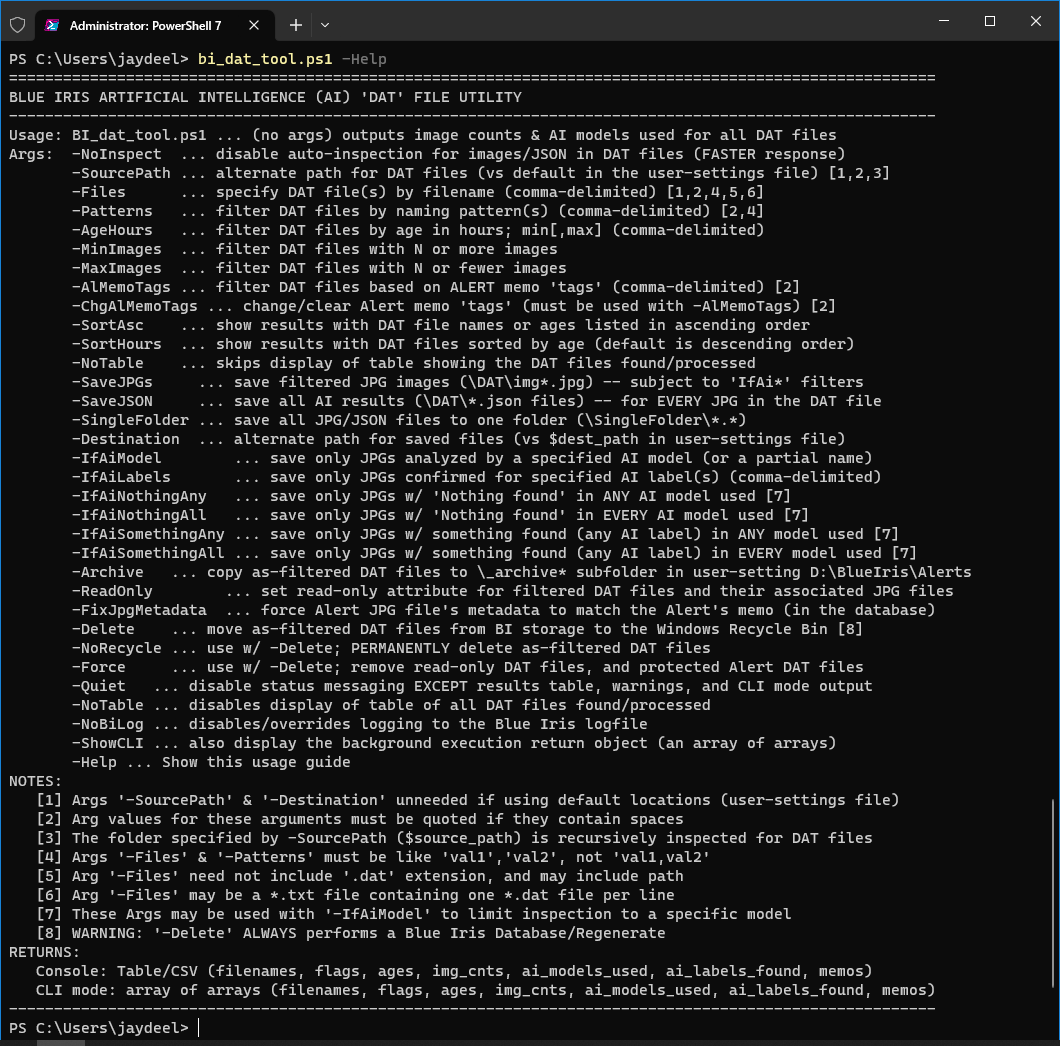Screen dimensions: 1060x1046
Task: Open the new tab profile dropdown
Action: [325, 25]
